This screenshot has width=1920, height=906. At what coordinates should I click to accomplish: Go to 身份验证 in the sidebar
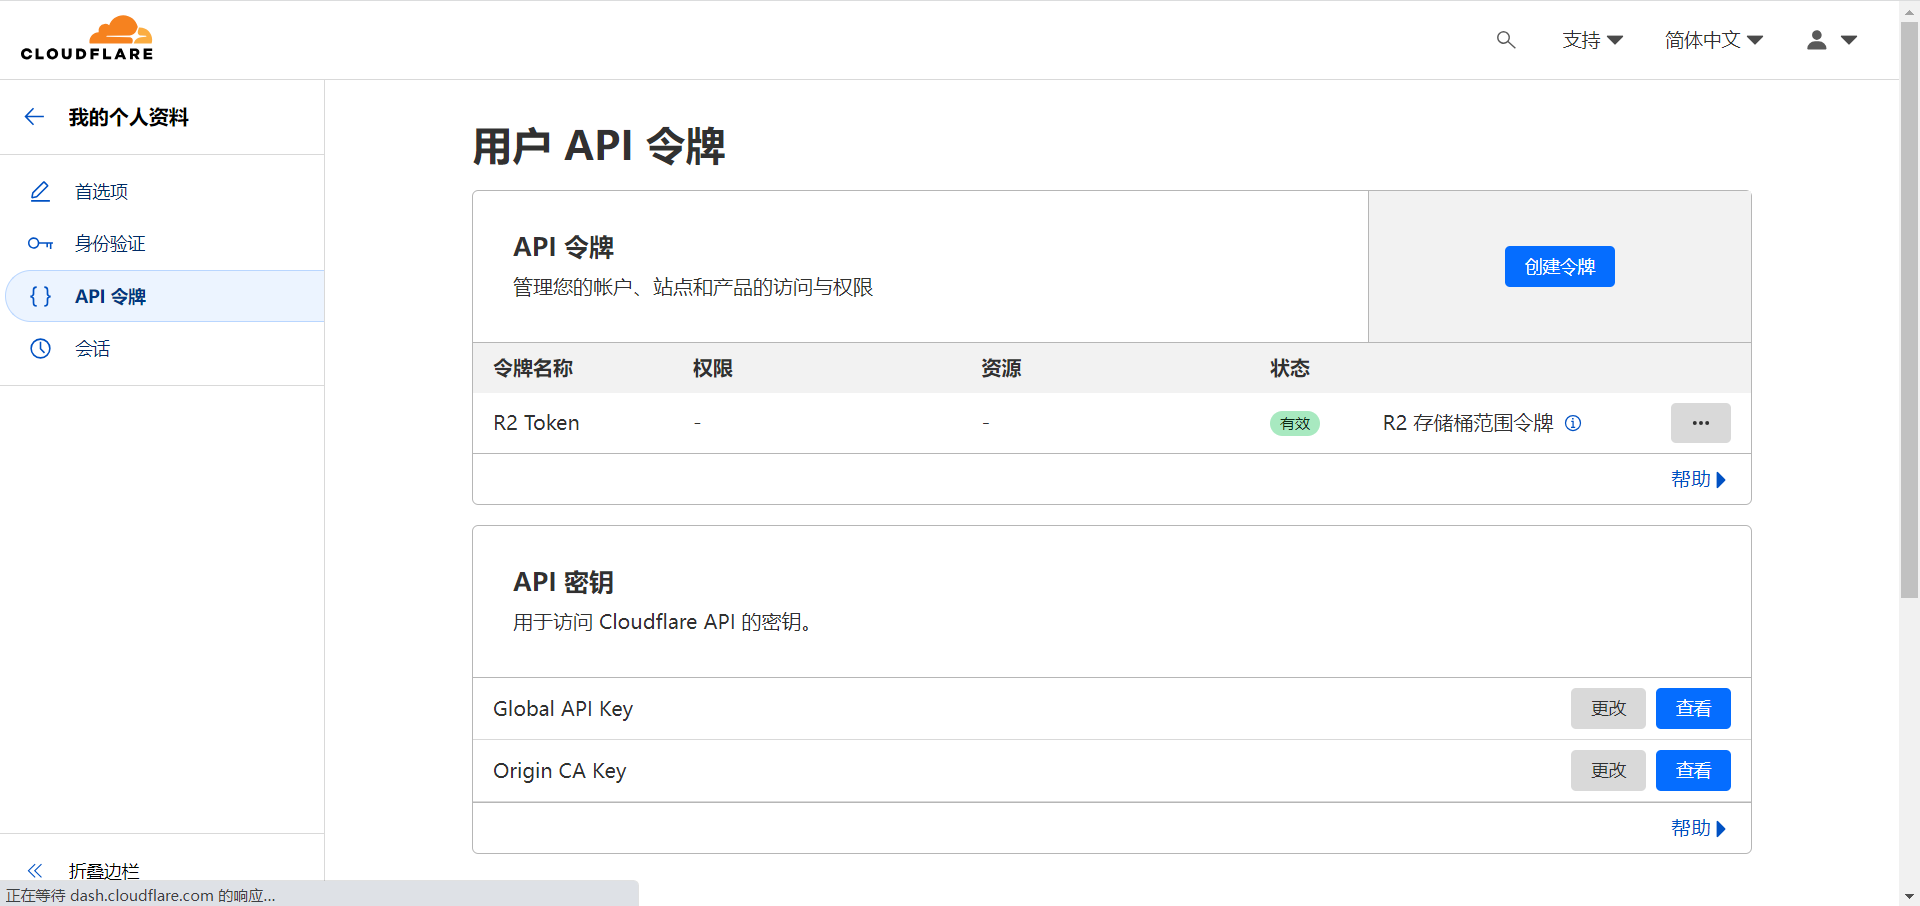pyautogui.click(x=110, y=244)
